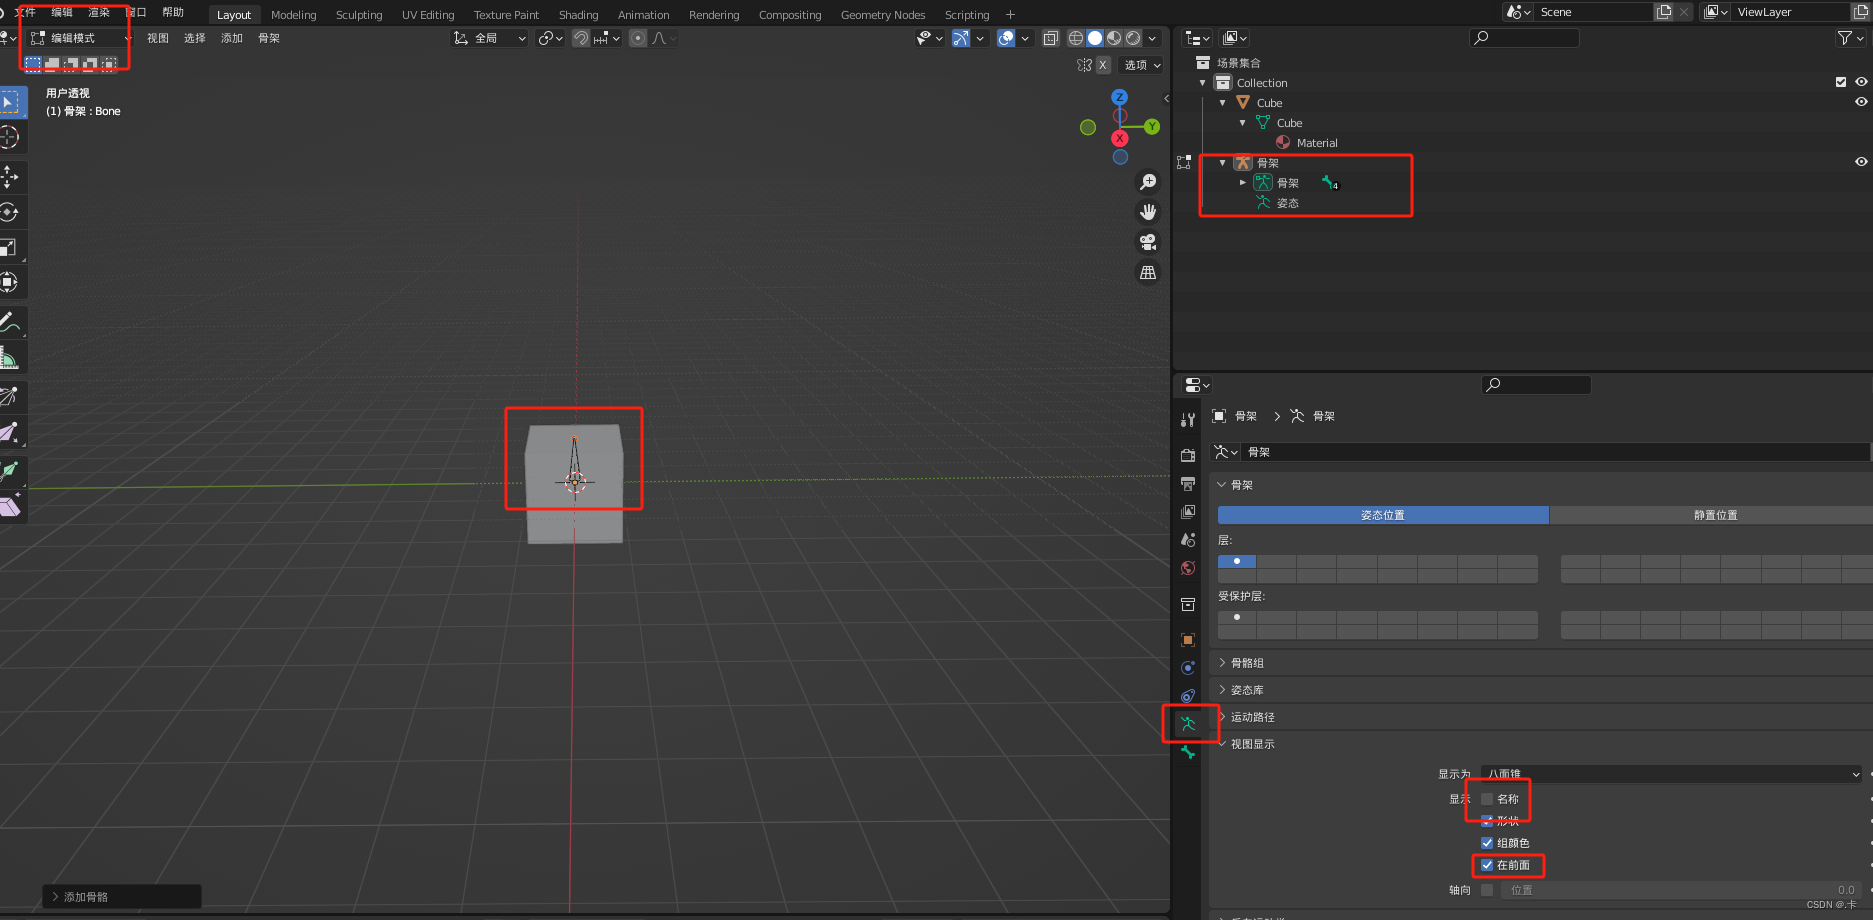The height and width of the screenshot is (920, 1873).
Task: Toggle X-axis mirror button labeled X
Action: [1103, 65]
